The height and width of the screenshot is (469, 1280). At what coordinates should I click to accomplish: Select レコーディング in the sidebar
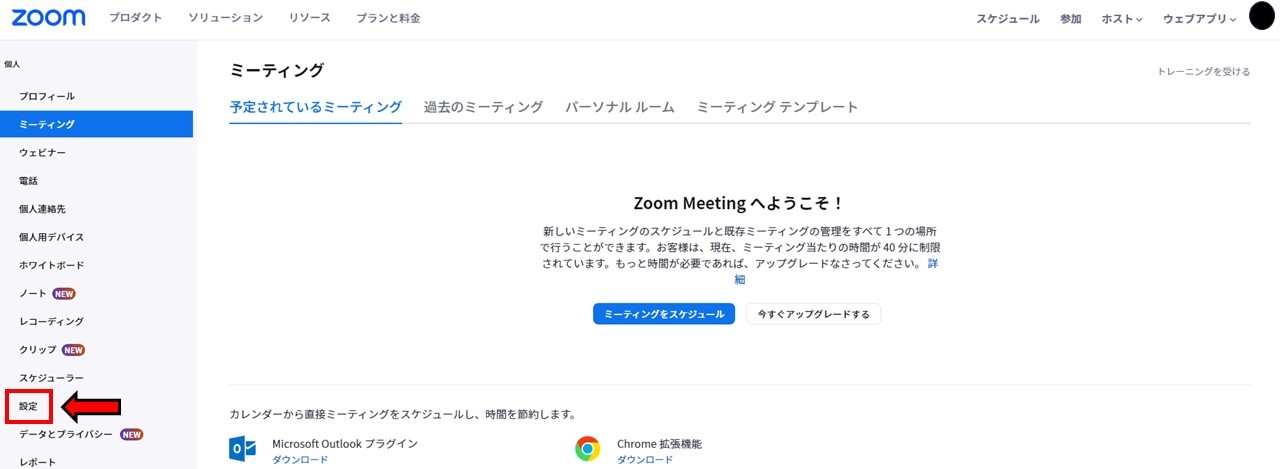click(x=51, y=321)
